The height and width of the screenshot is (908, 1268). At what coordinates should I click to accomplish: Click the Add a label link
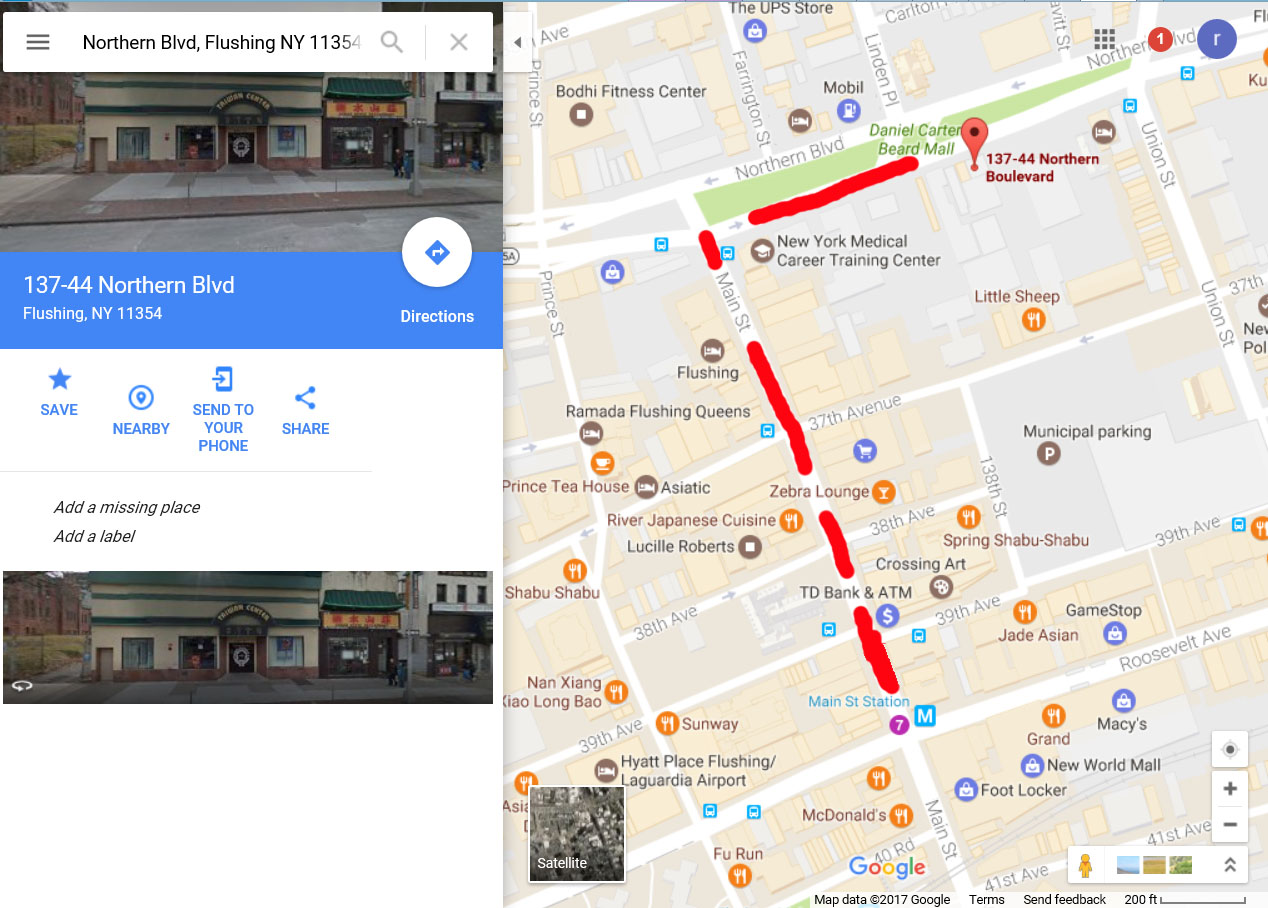(x=94, y=536)
